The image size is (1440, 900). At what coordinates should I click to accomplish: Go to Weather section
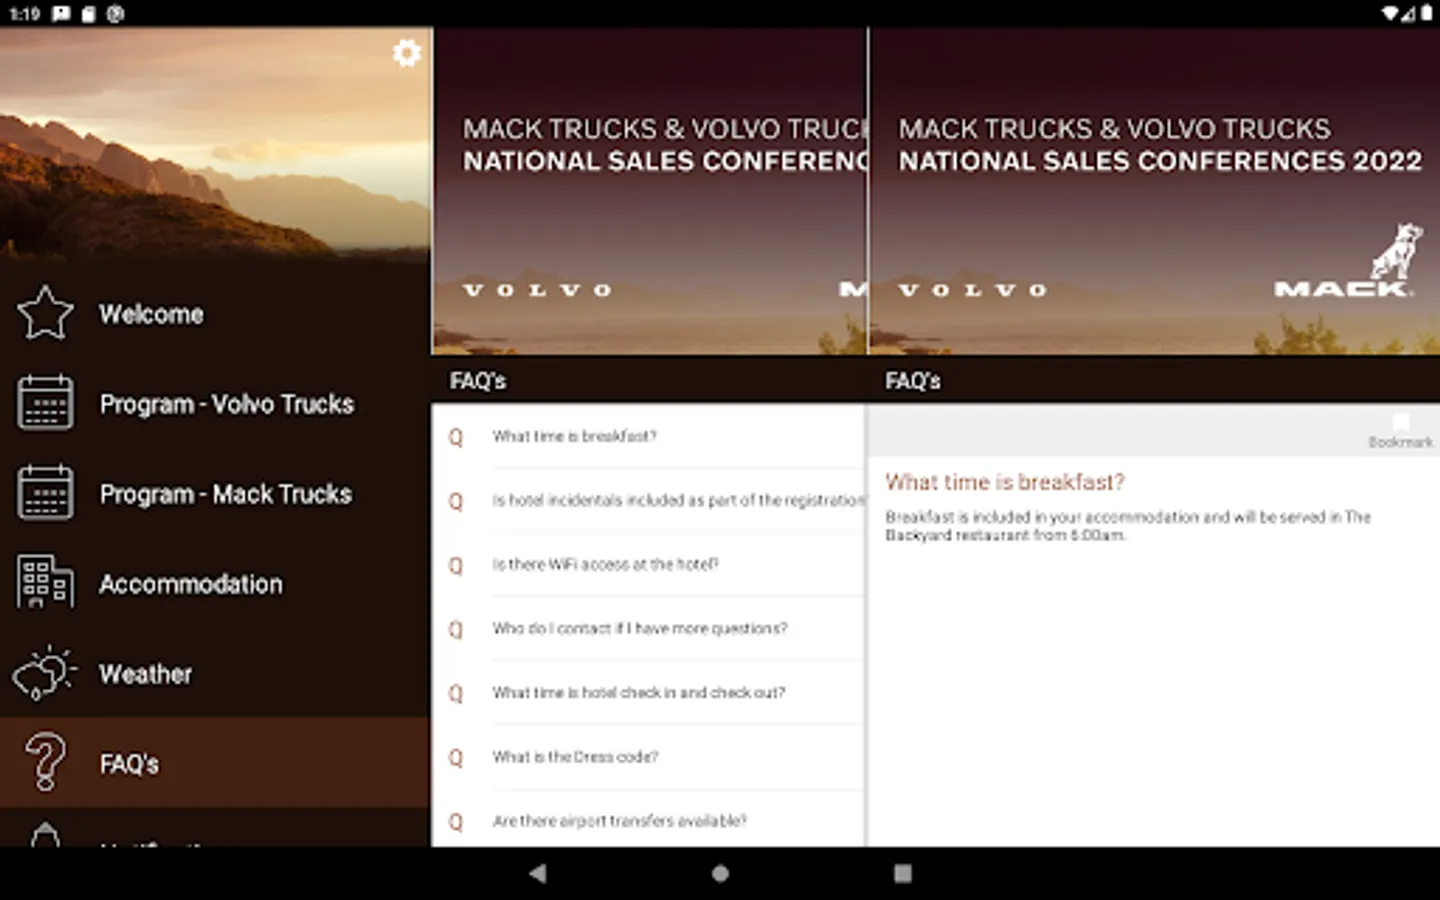tap(215, 674)
